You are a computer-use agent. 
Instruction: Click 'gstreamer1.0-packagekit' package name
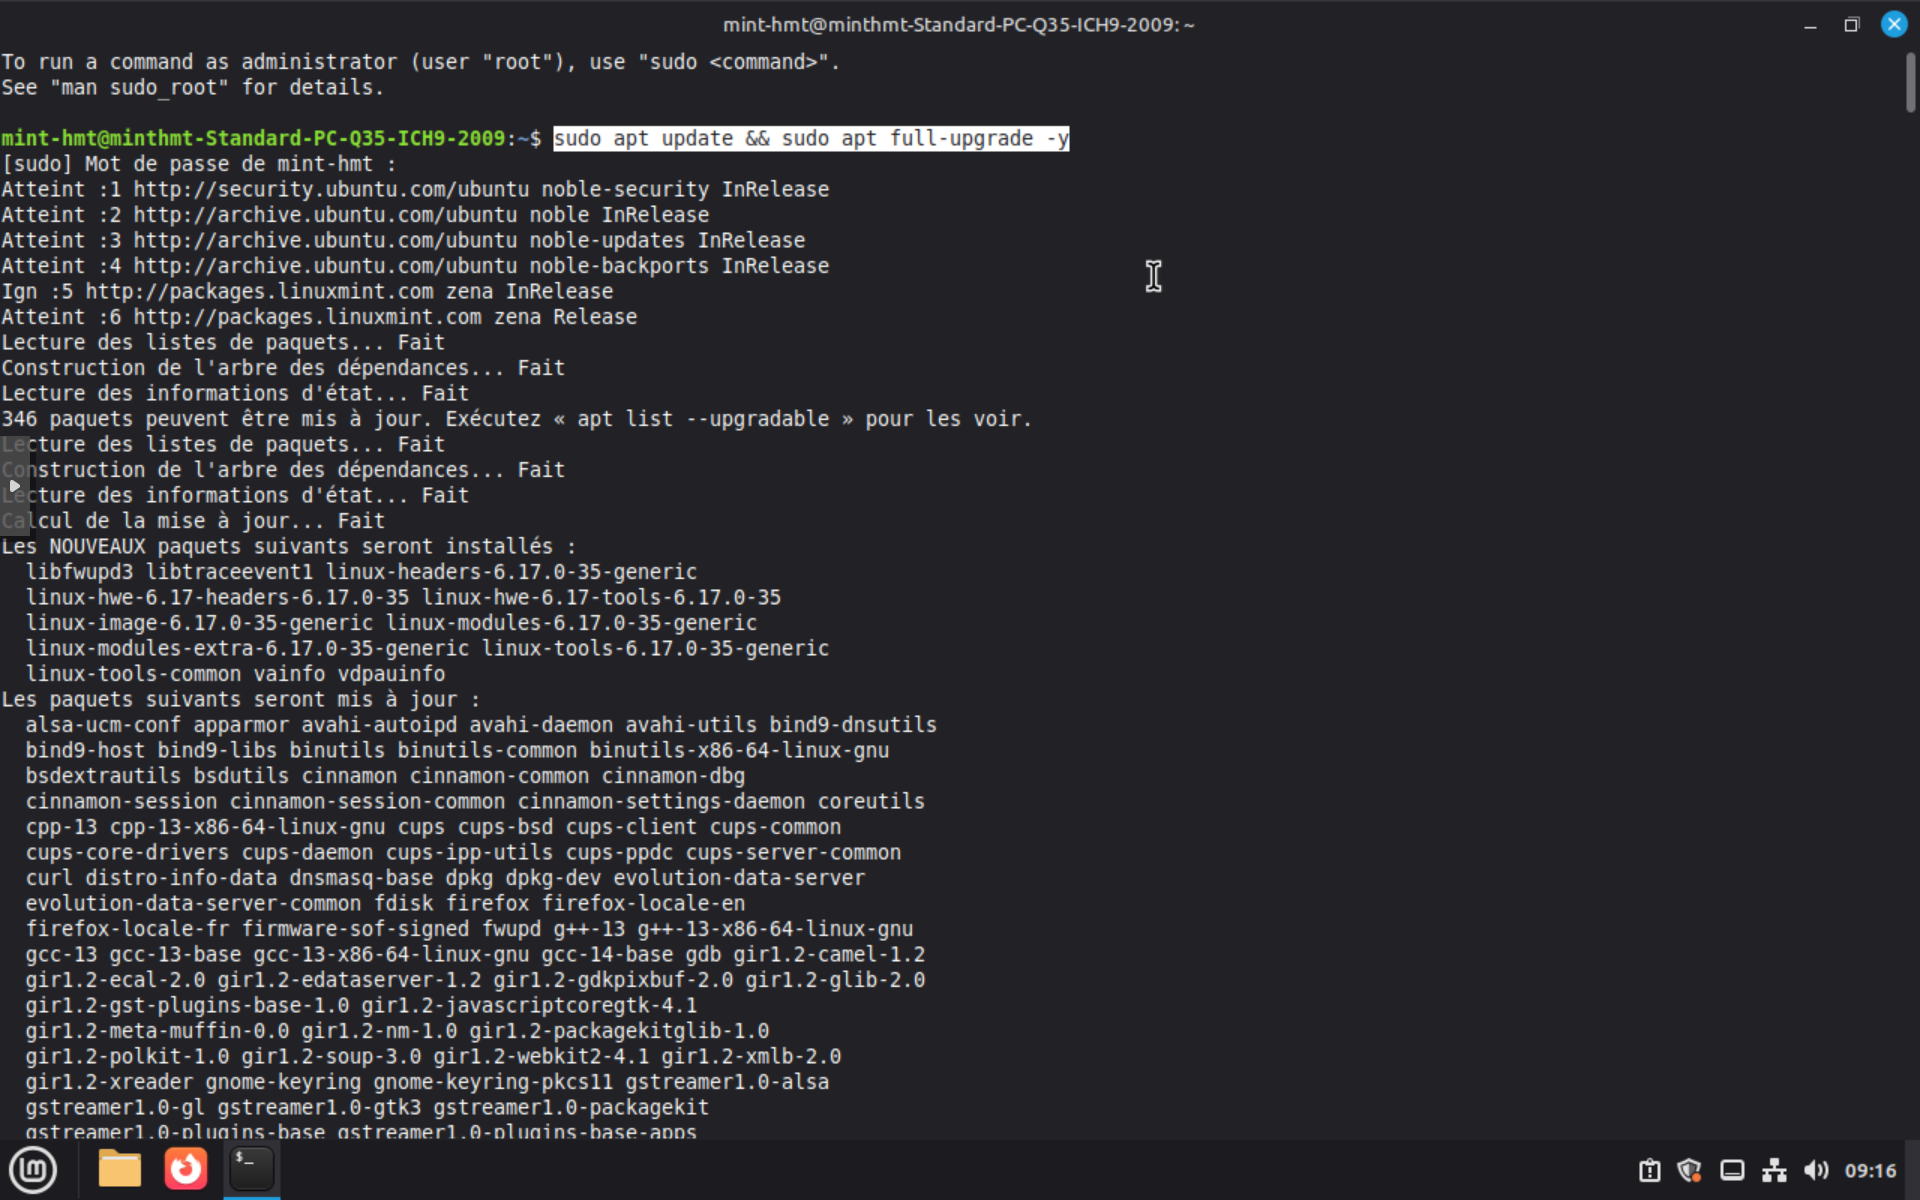click(571, 1107)
